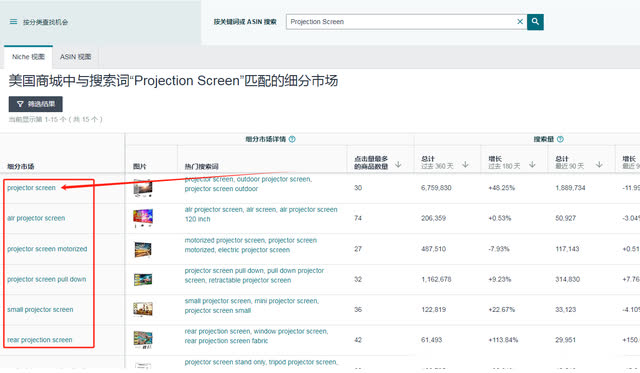Viewport: 640px width, 373px height.
Task: Click 'tripod projector screen' search terms
Action: (x=302, y=362)
